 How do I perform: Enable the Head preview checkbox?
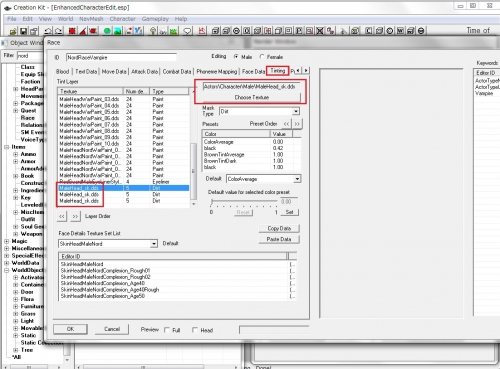(195, 330)
